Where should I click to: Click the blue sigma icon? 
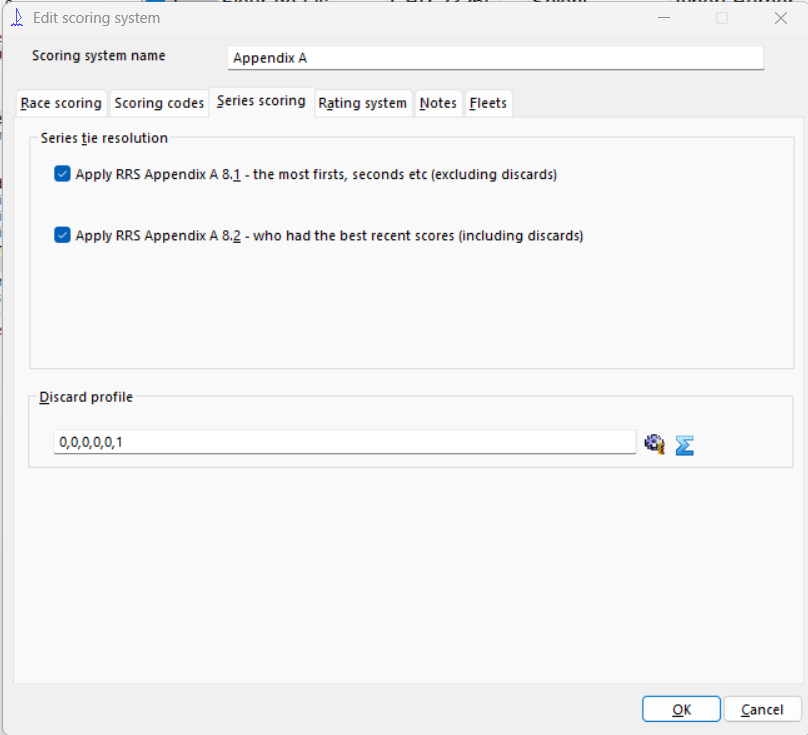coord(685,445)
